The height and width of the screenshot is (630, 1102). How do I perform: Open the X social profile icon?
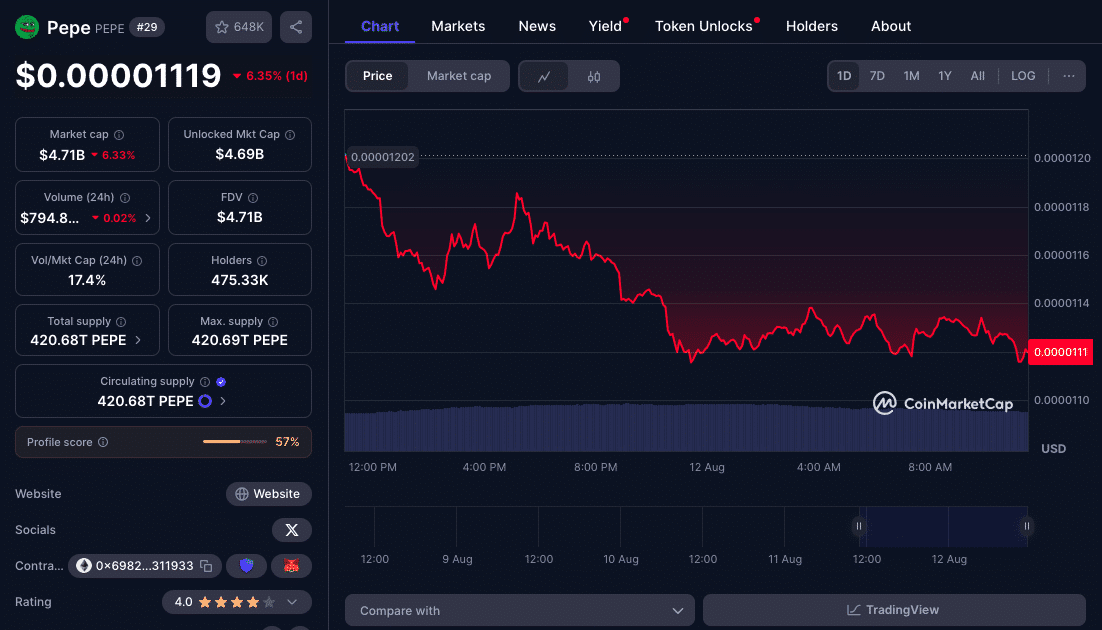point(292,530)
